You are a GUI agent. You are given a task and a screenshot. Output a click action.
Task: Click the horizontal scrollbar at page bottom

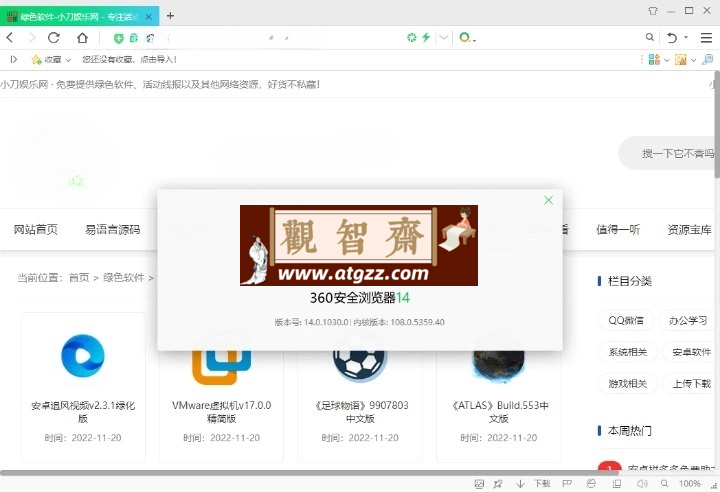click(309, 472)
